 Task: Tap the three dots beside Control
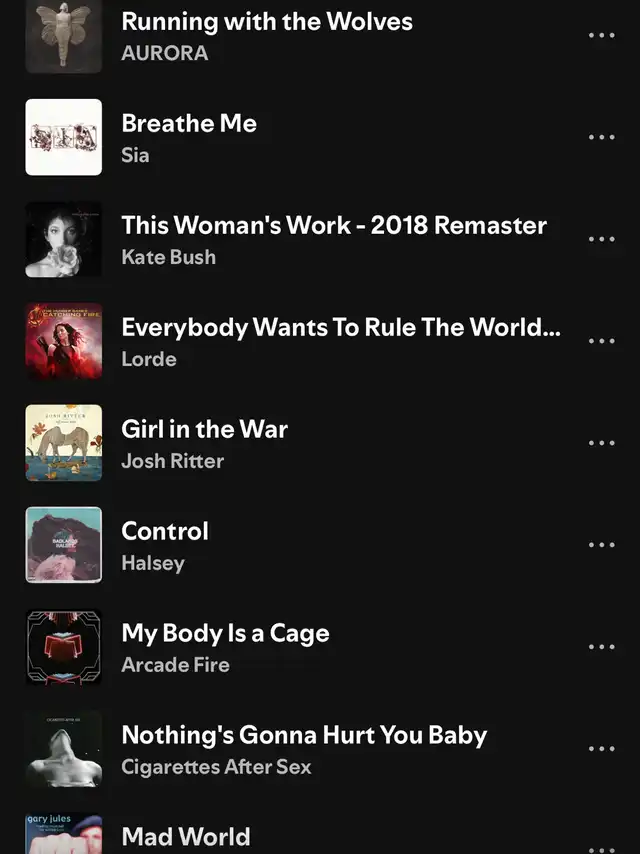(x=601, y=545)
